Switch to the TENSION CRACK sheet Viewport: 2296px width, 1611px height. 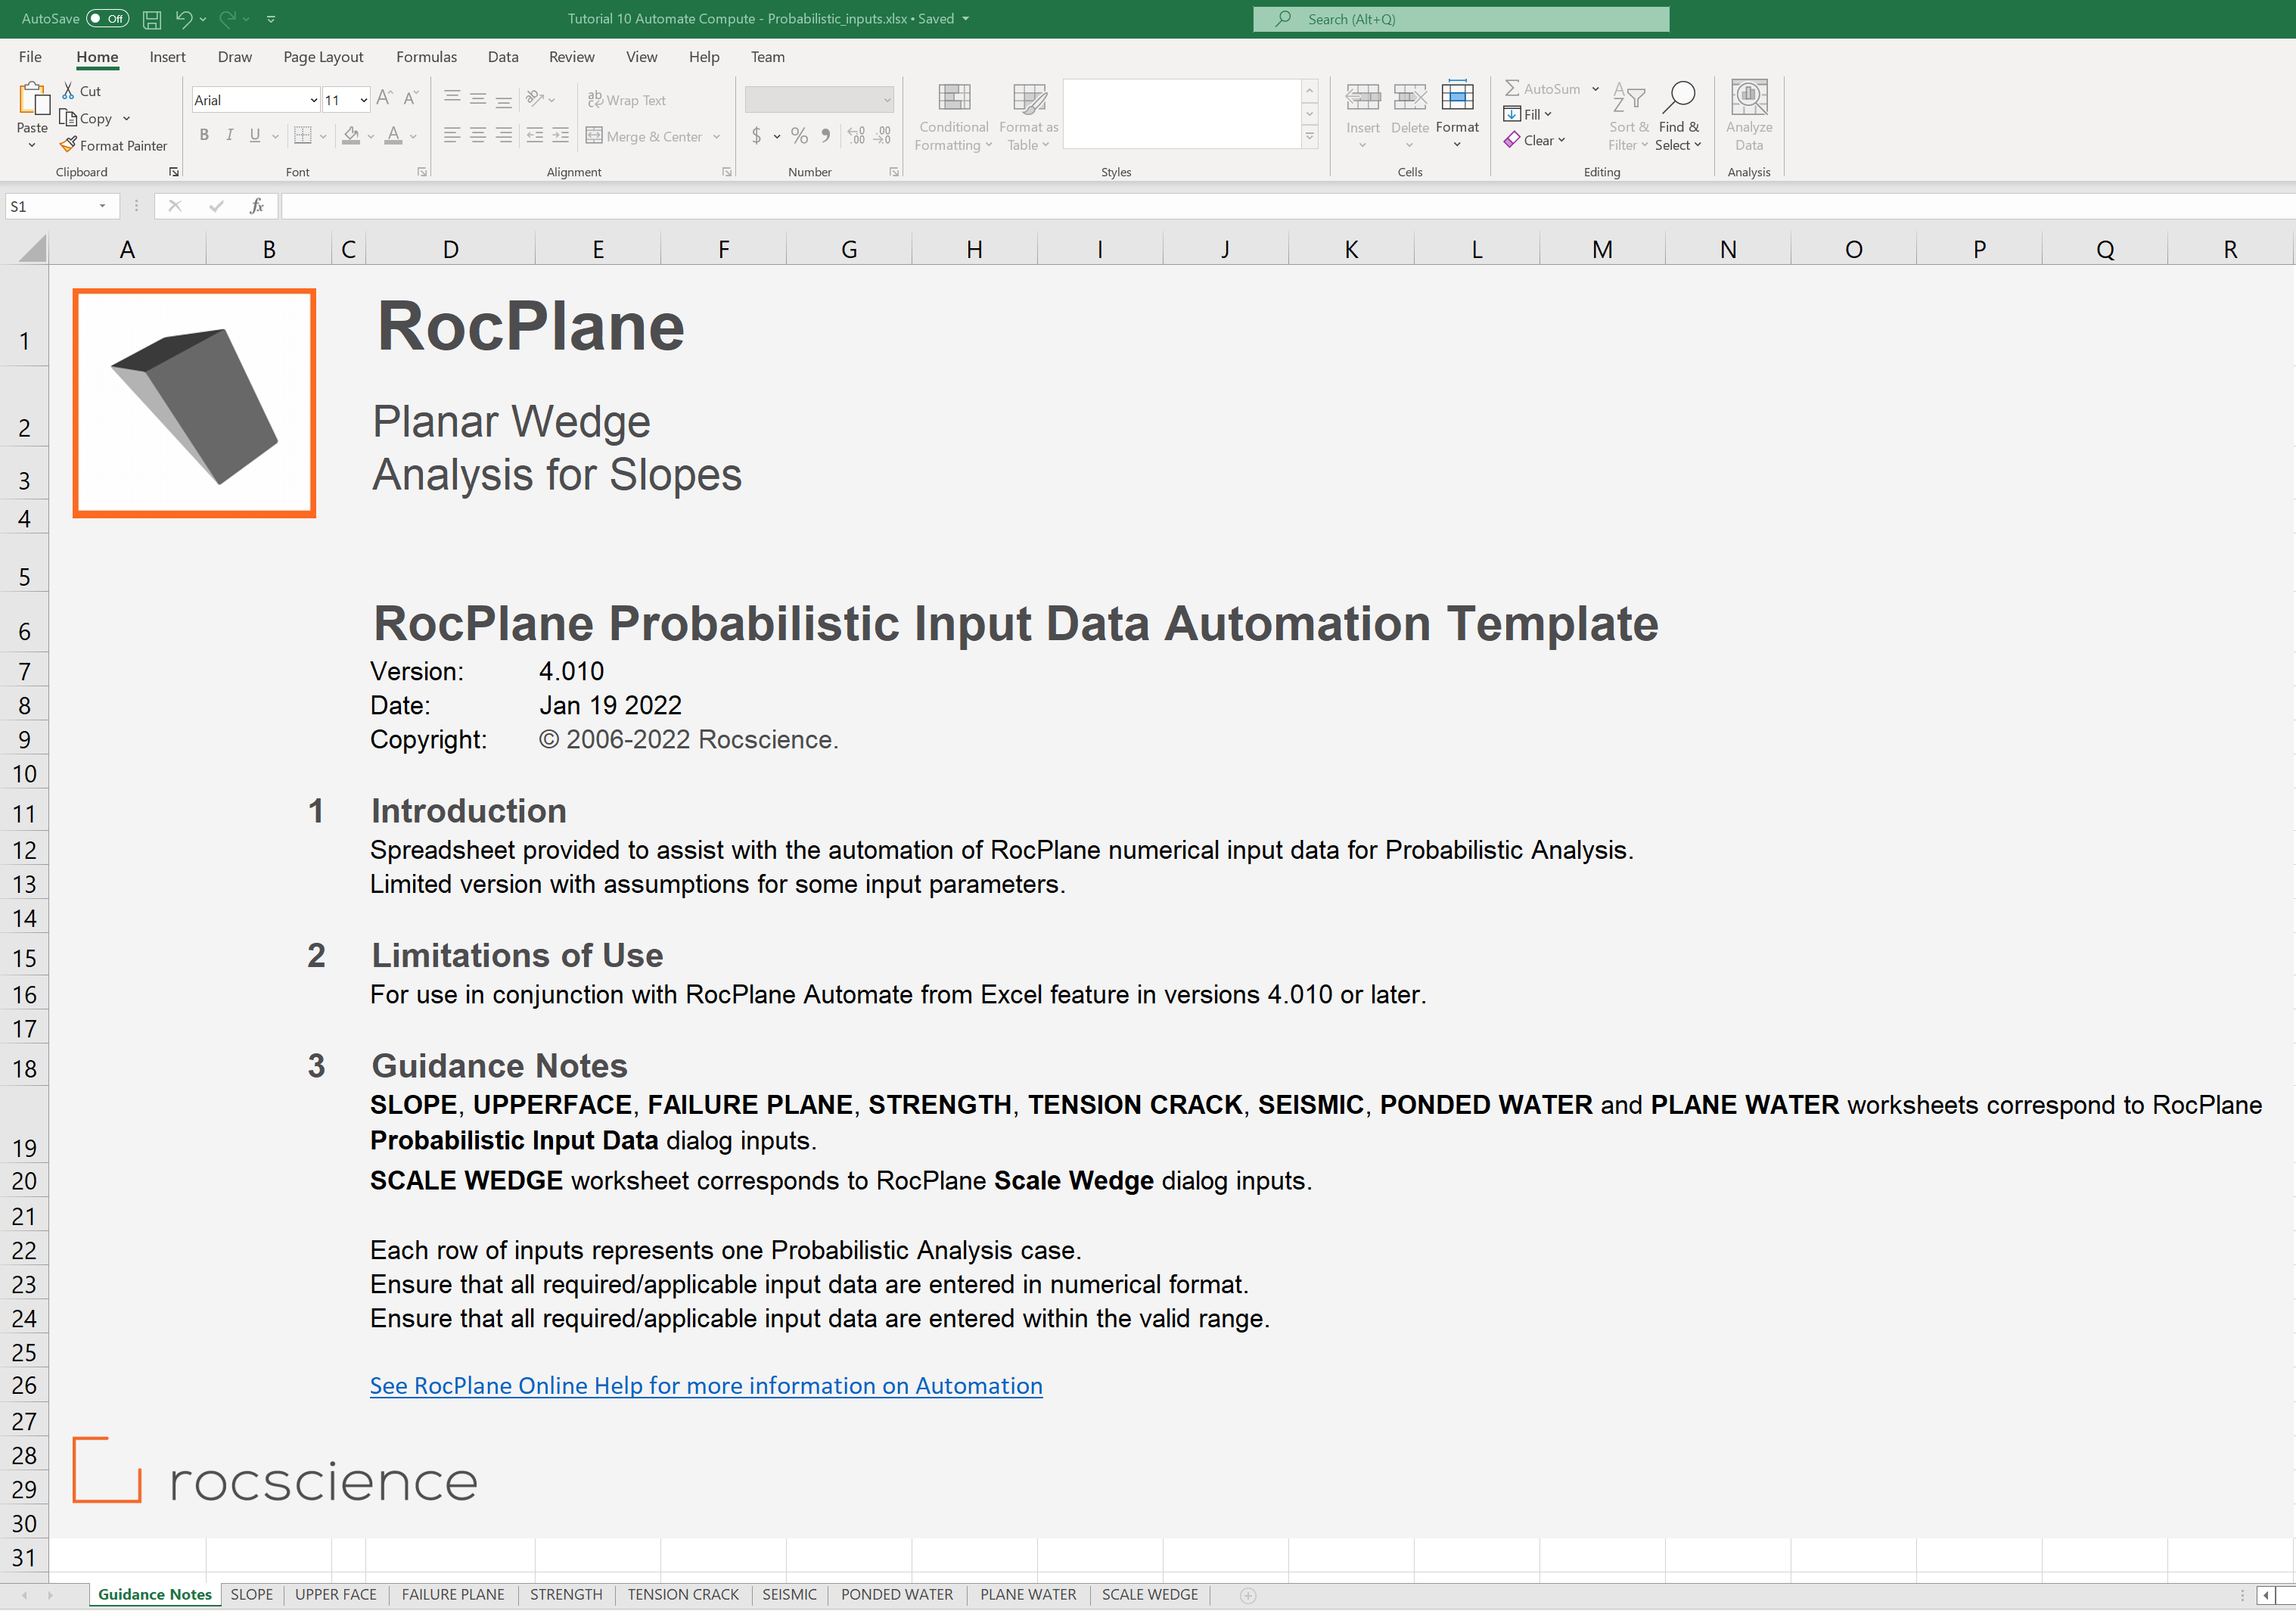click(x=683, y=1594)
